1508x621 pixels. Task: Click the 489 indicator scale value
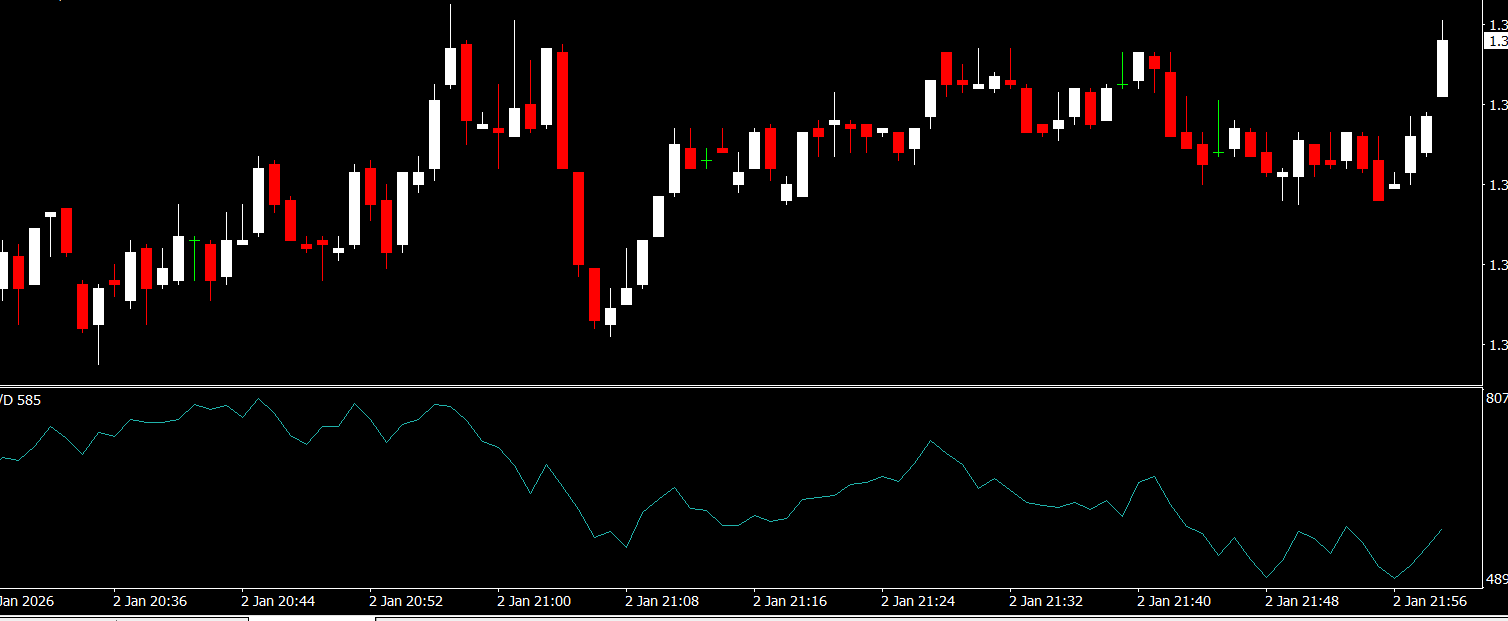pyautogui.click(x=1496, y=579)
